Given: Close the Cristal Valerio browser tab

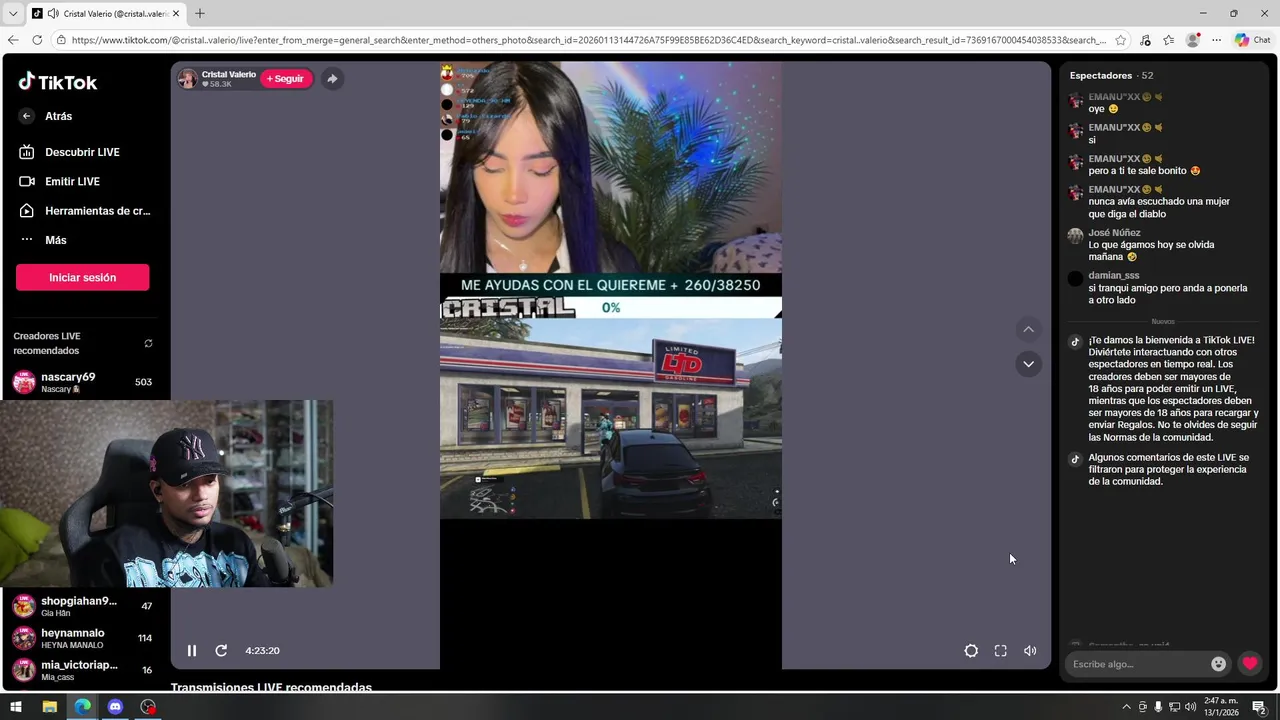Looking at the screenshot, I should (x=176, y=14).
